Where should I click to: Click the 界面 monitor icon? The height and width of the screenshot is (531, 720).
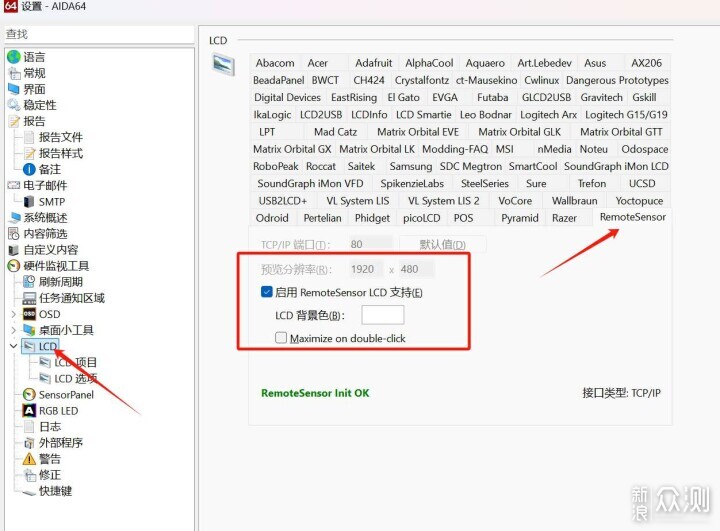(x=14, y=89)
